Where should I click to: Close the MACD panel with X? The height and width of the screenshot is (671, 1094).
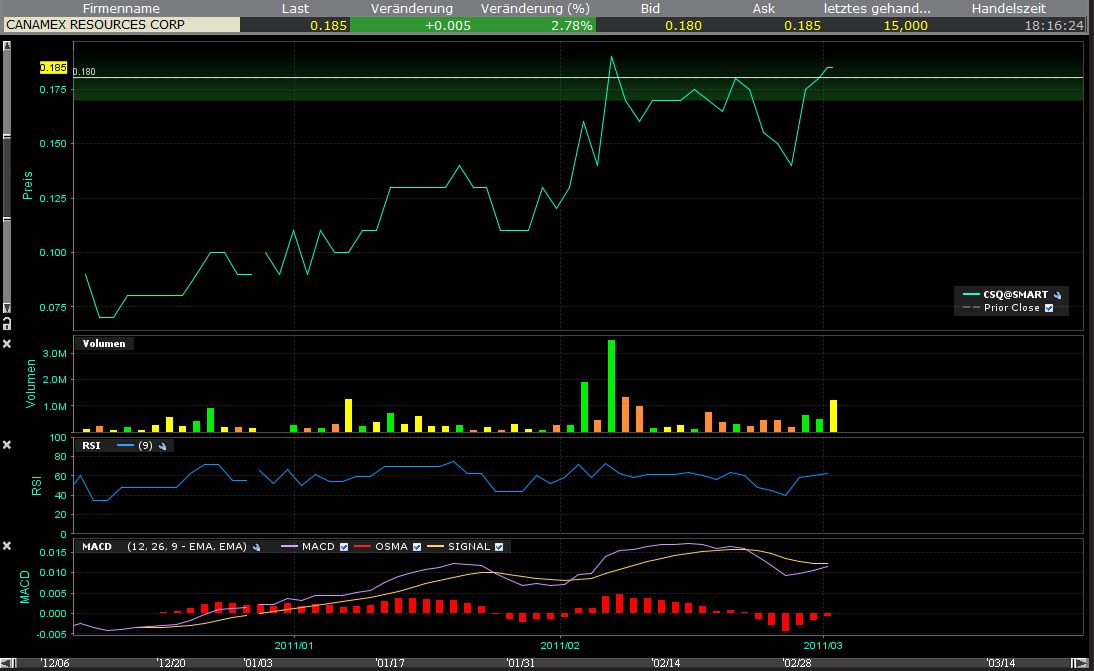7,546
